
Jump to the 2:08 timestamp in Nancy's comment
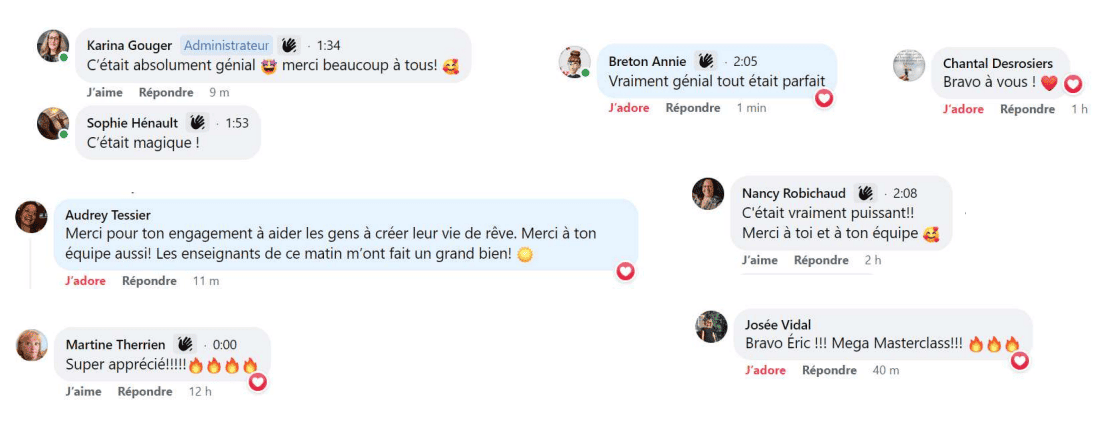[904, 193]
